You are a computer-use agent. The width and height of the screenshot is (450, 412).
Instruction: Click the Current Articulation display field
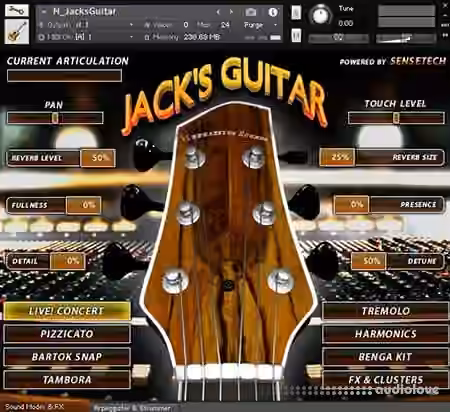tap(64, 76)
